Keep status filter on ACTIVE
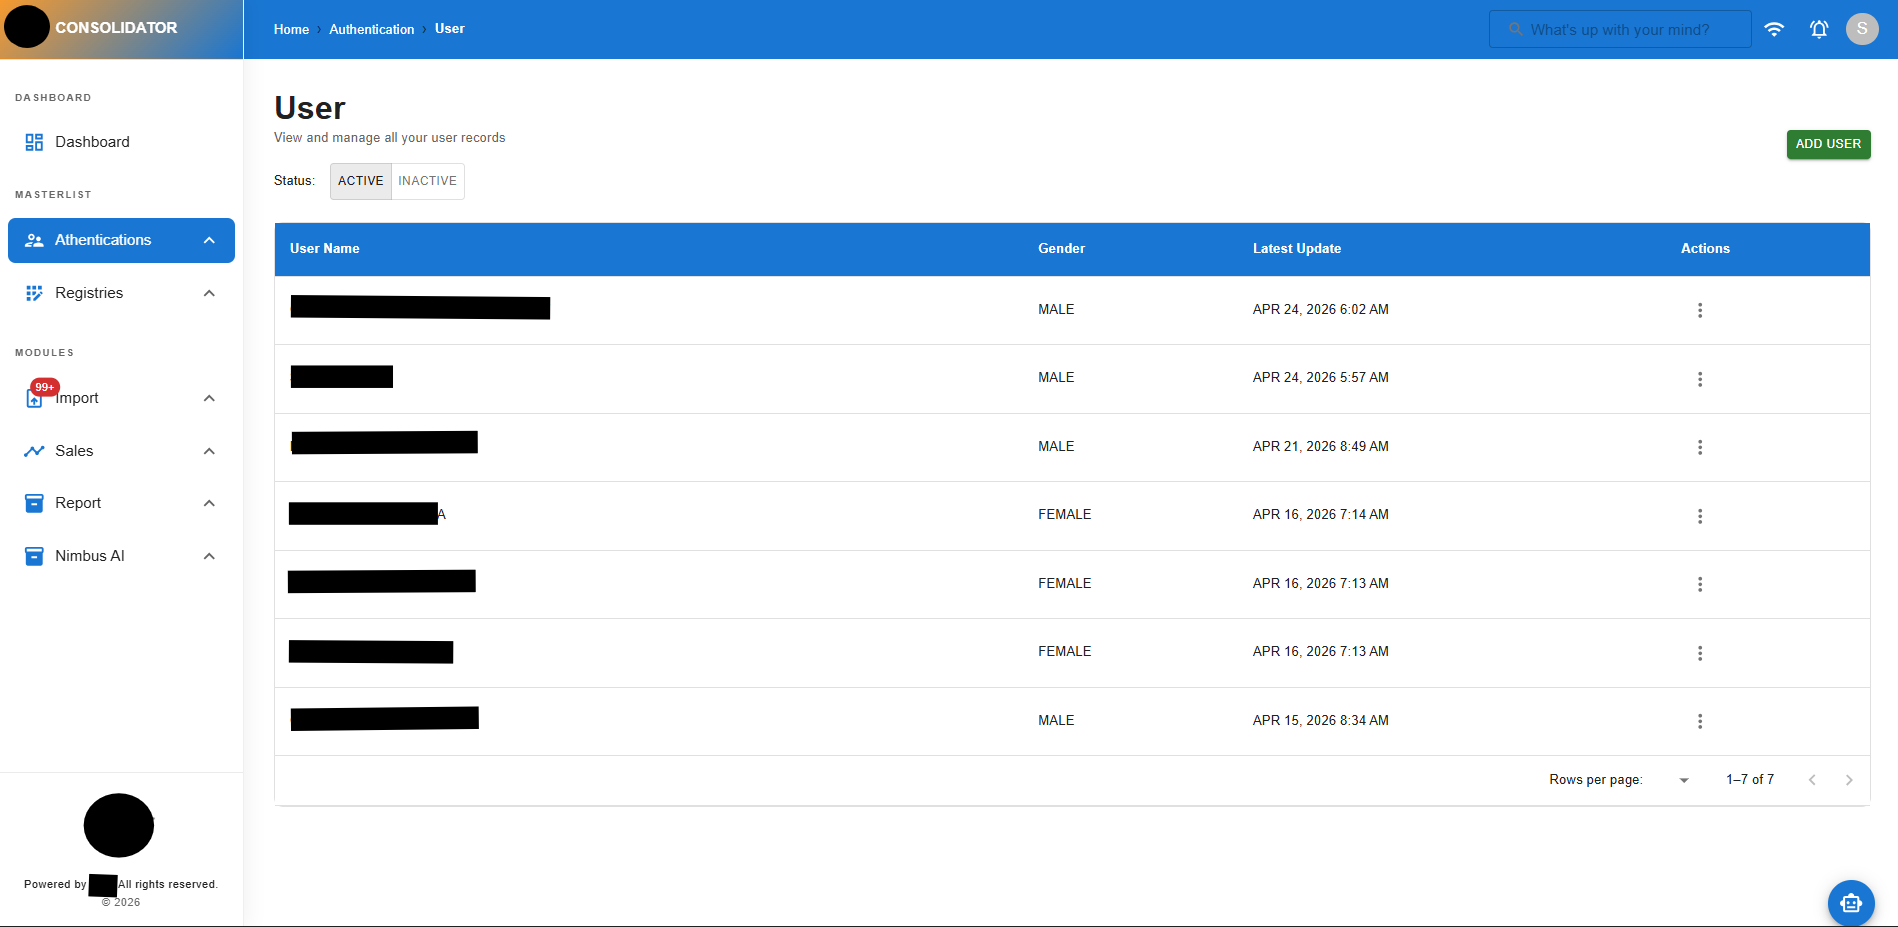The height and width of the screenshot is (927, 1898). click(x=360, y=181)
